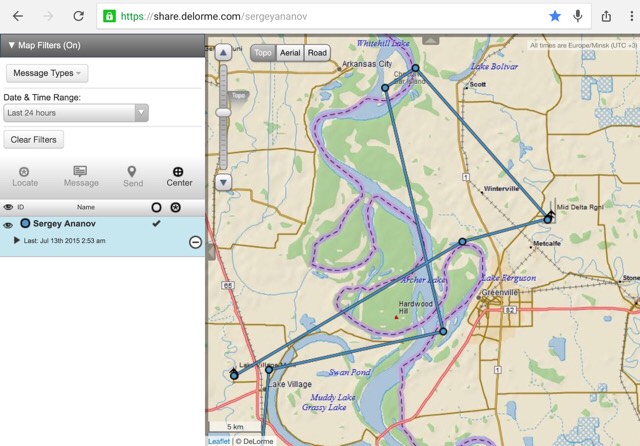Switch map to Road view
640x446 pixels.
(317, 53)
